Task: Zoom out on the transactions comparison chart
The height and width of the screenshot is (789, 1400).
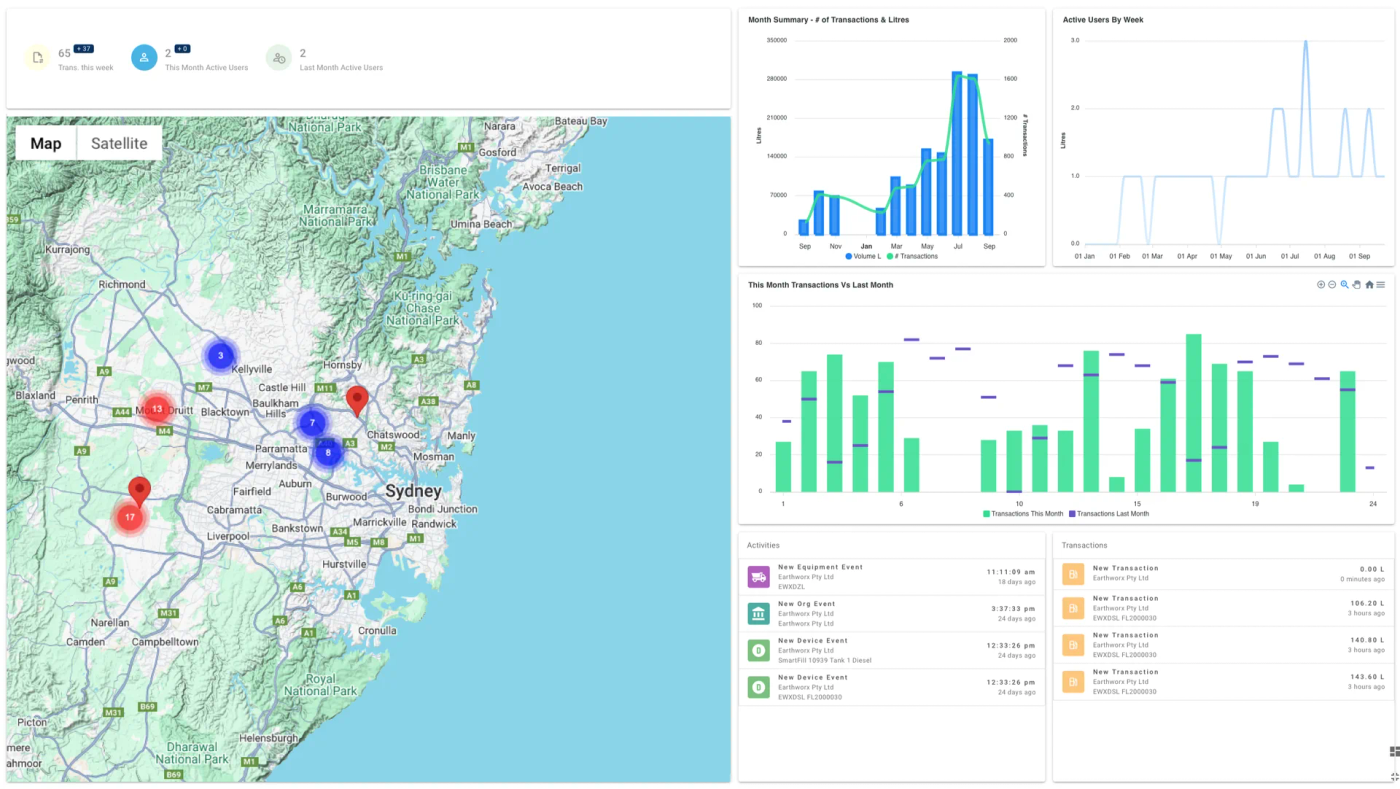Action: coord(1332,285)
